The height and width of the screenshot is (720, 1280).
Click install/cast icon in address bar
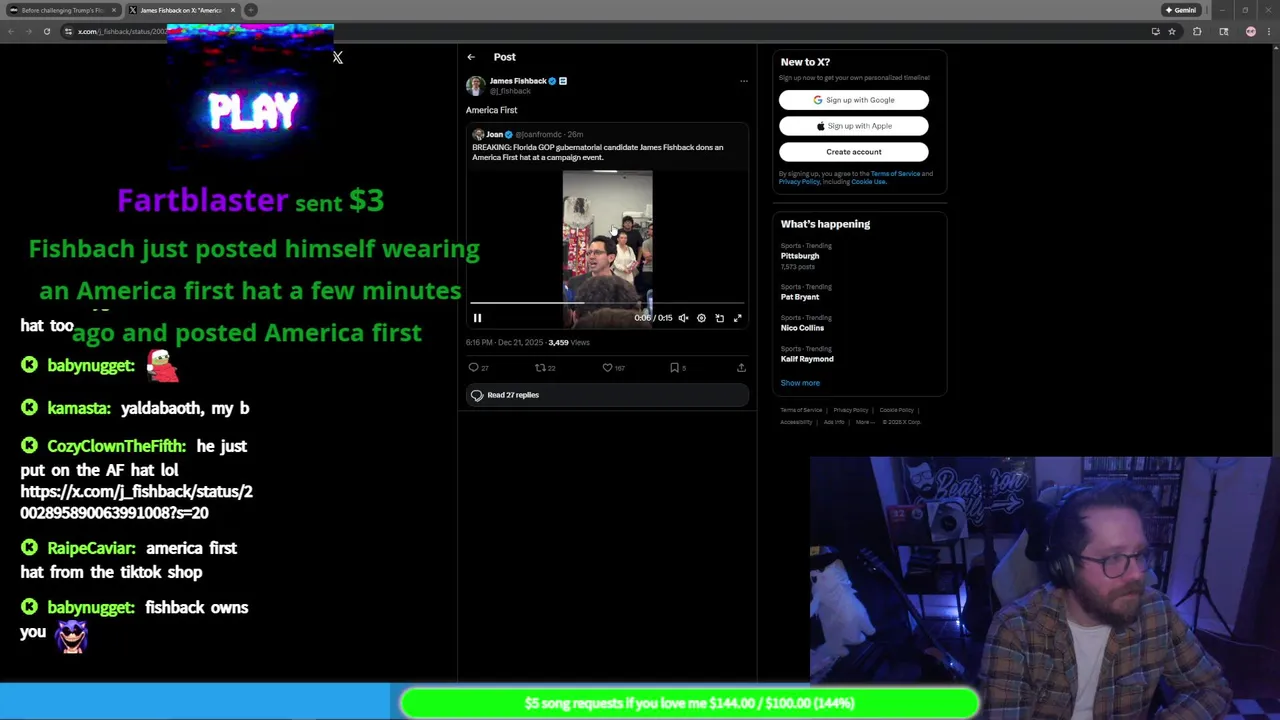1155,31
